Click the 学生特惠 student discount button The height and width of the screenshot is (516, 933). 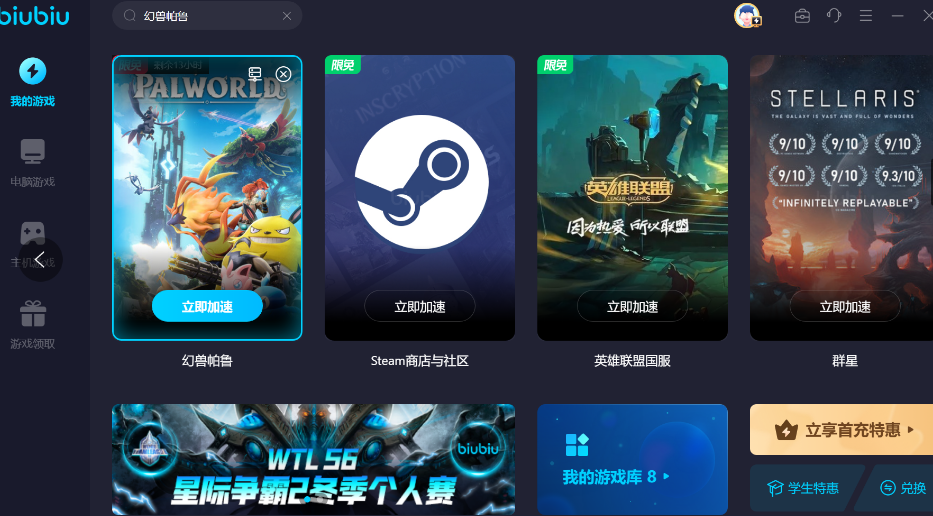(804, 488)
